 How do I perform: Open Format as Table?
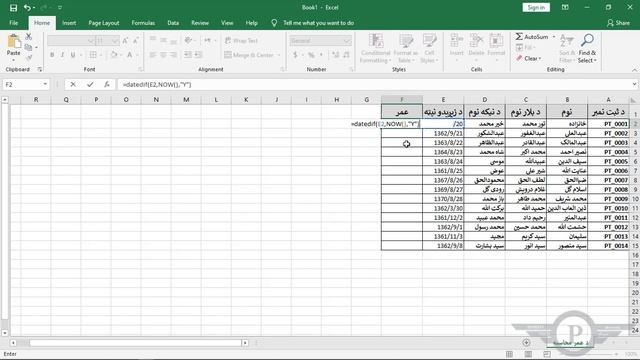click(x=405, y=48)
